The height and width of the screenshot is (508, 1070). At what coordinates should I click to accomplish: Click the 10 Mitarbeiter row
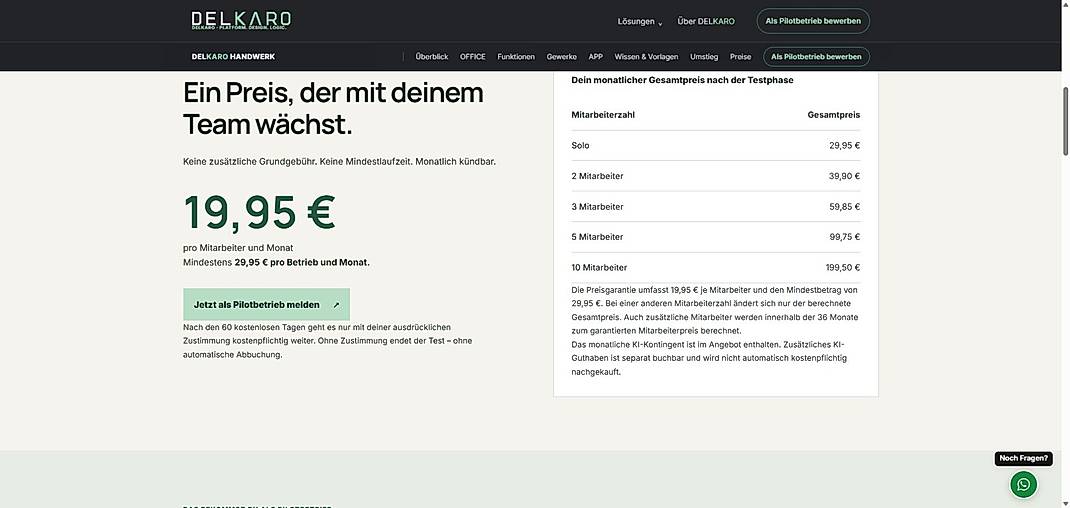(x=715, y=268)
